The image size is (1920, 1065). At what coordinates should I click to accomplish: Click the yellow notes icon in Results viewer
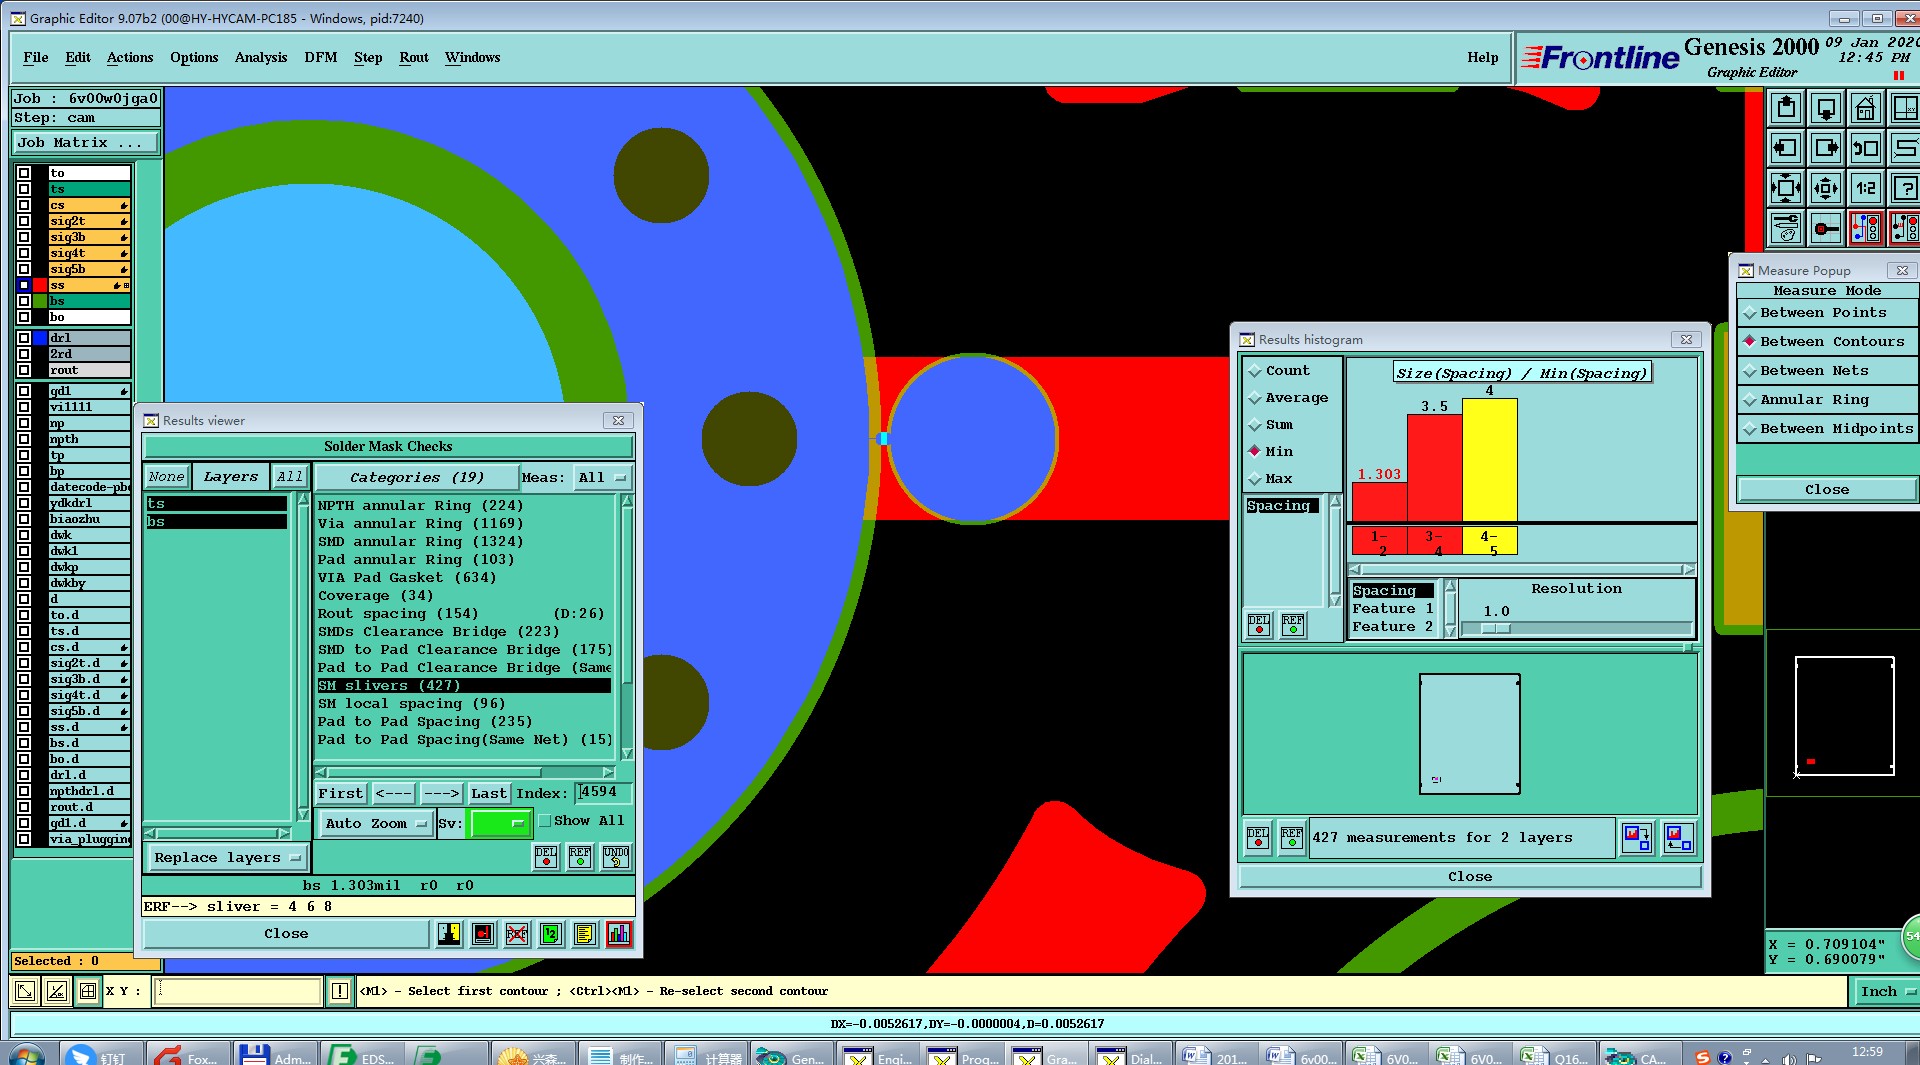click(585, 934)
